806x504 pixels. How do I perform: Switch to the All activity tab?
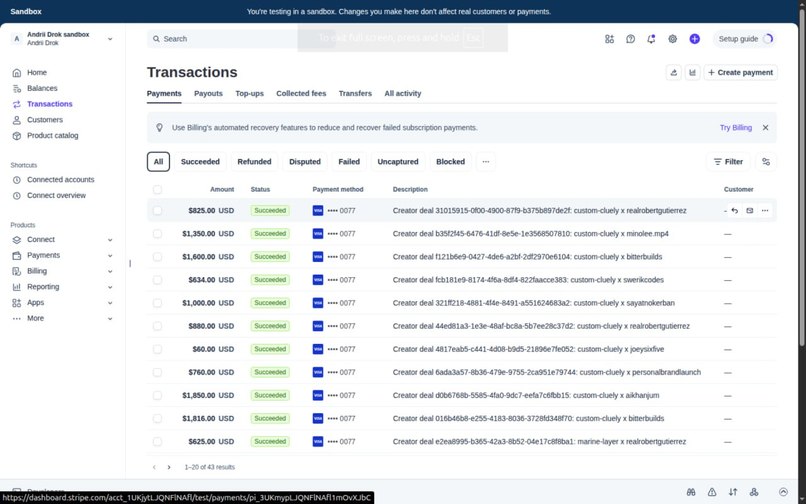(x=402, y=94)
